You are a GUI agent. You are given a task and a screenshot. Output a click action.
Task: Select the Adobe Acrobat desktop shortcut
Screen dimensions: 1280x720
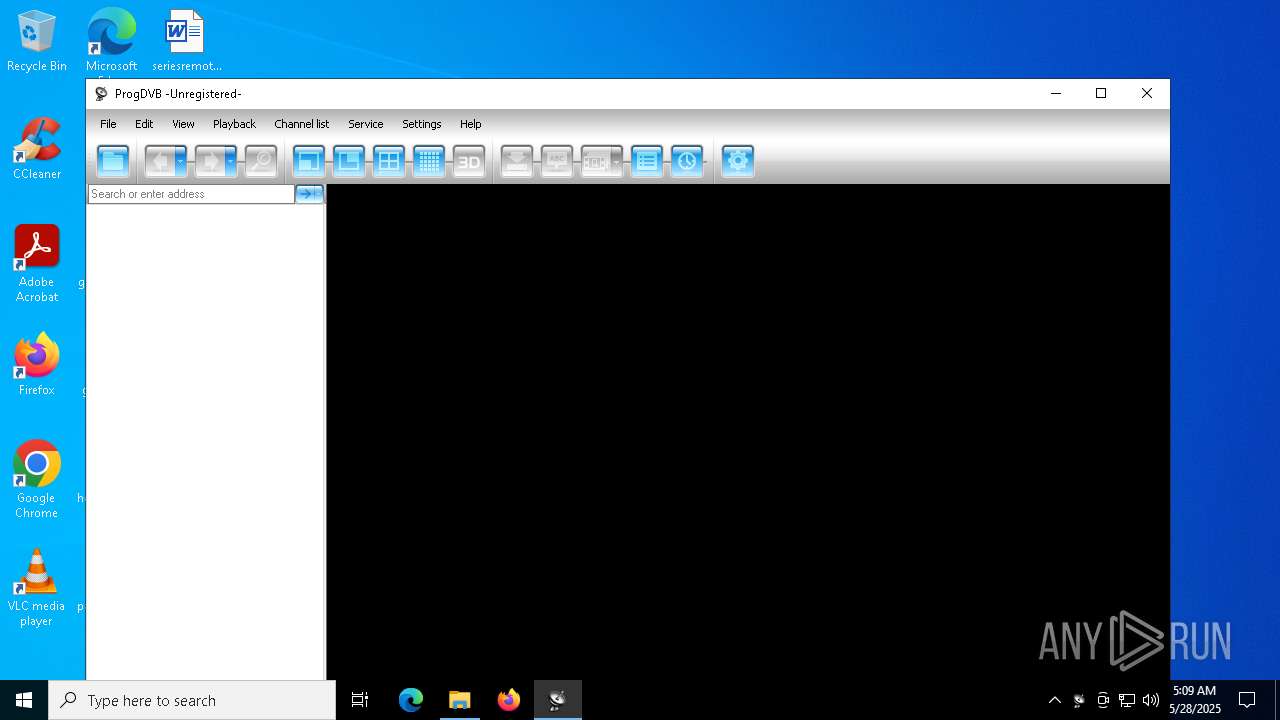(37, 264)
